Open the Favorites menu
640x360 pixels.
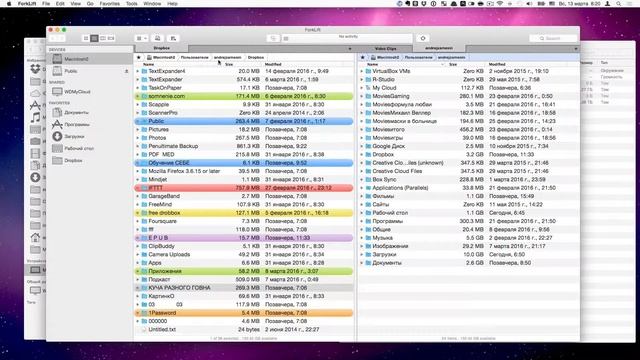pos(110,3)
